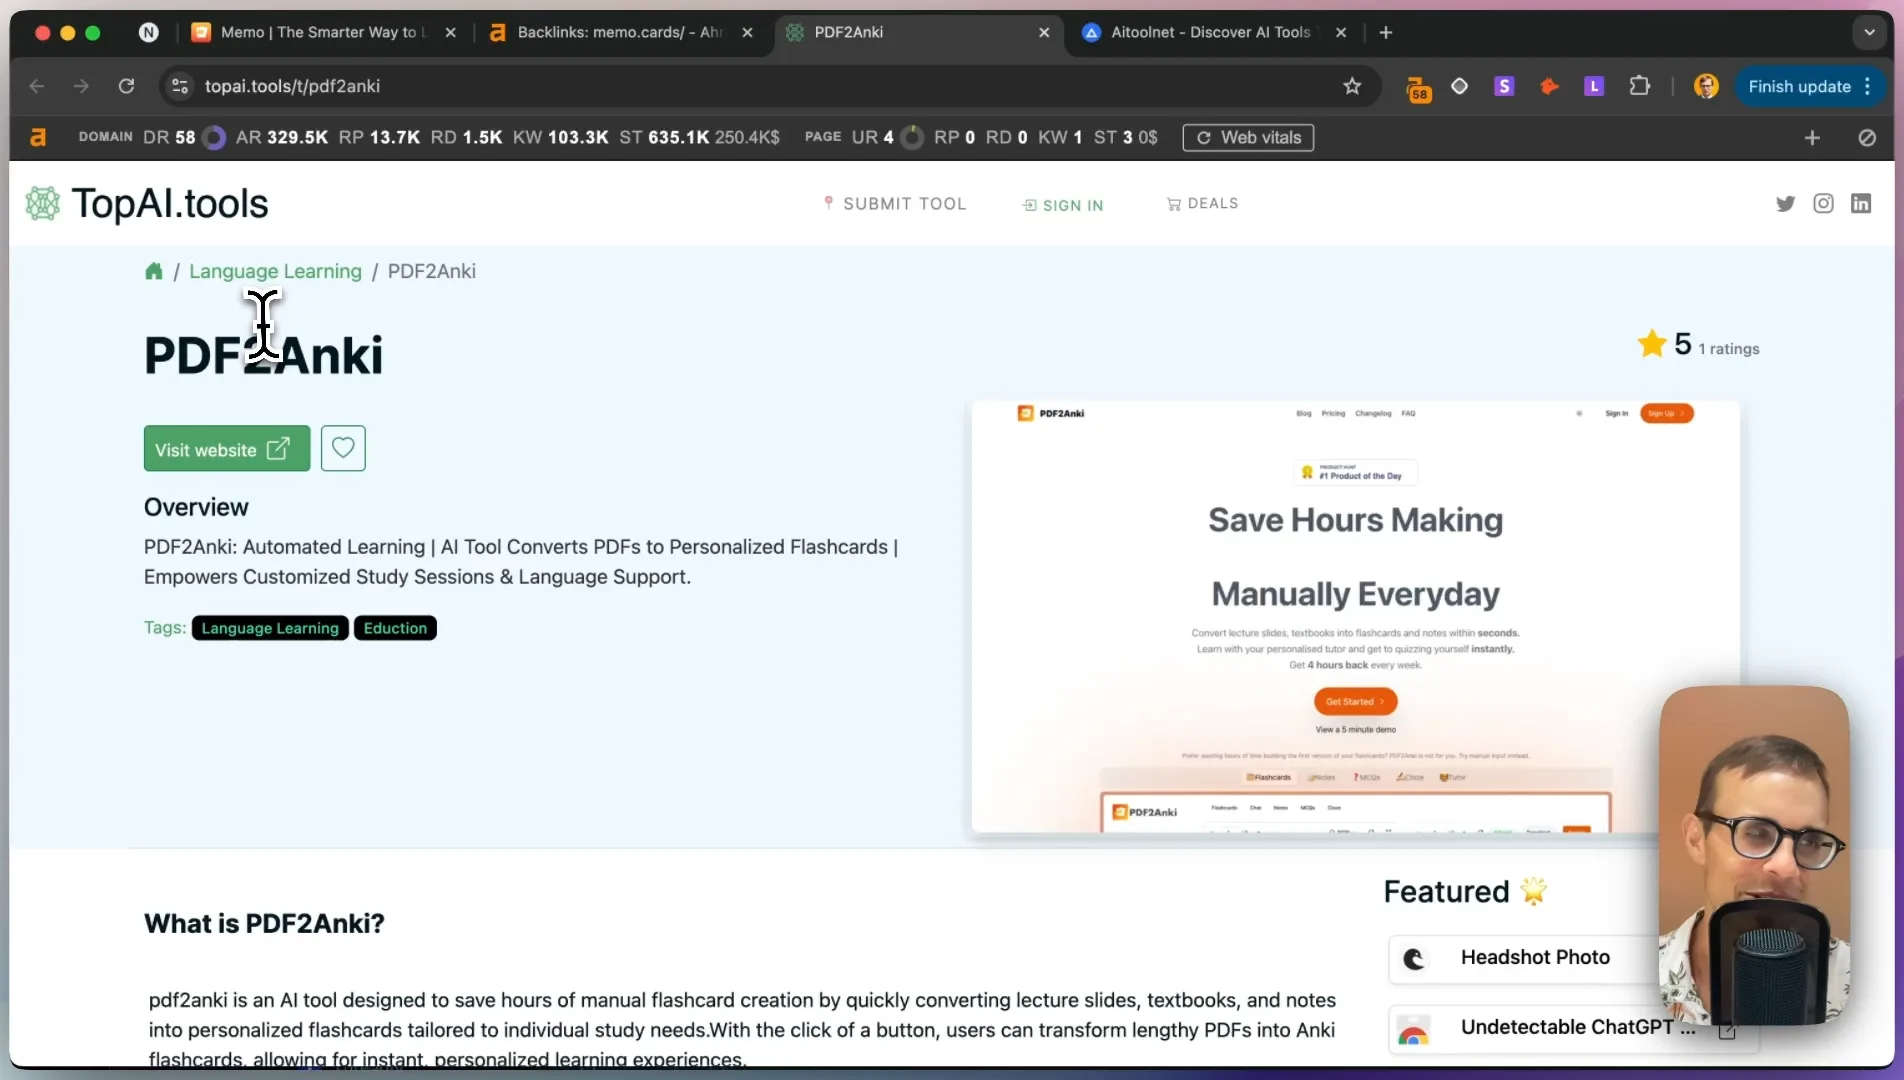Open the browser Extensions puzzle icon
The height and width of the screenshot is (1080, 1904).
(x=1639, y=86)
